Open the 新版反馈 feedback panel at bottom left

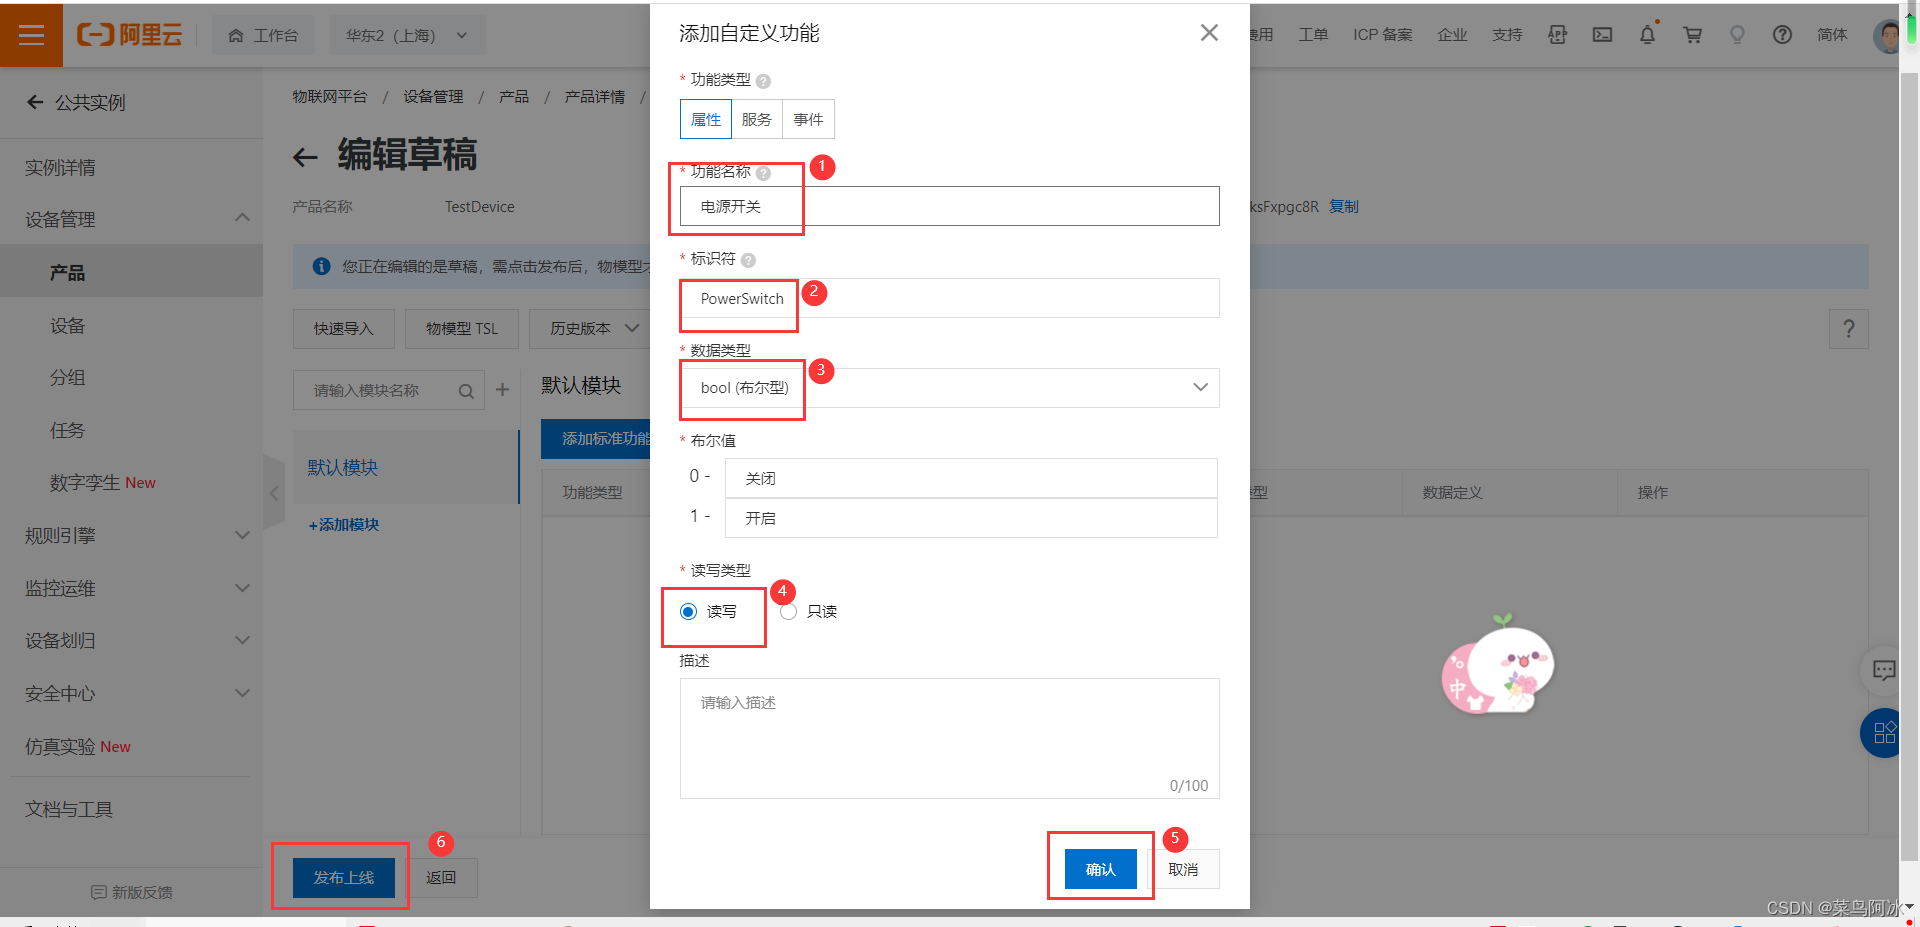coord(131,892)
